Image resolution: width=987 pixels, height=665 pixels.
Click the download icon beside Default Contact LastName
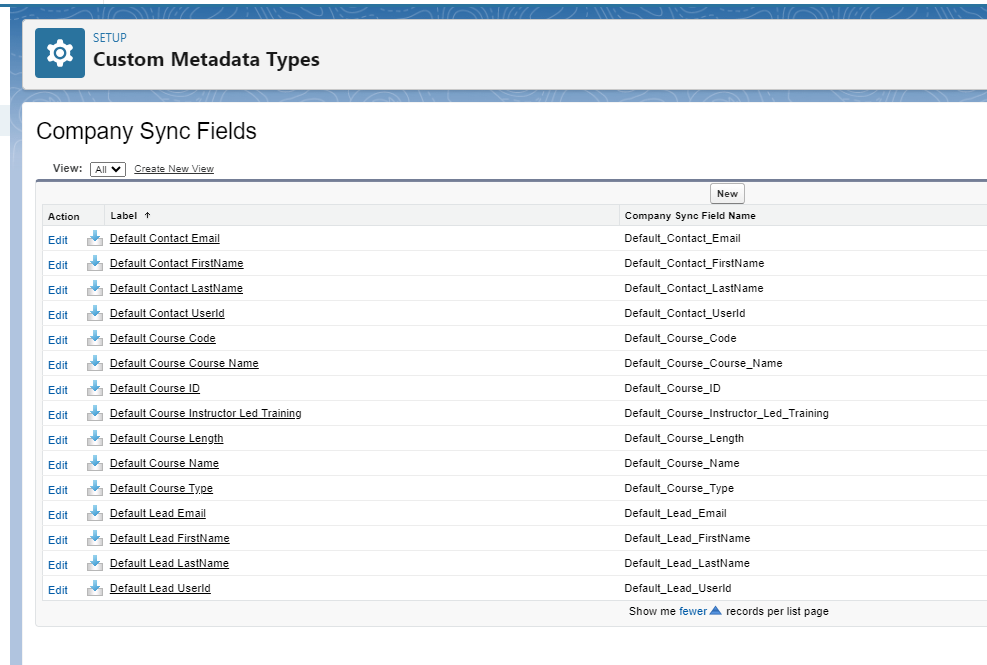(94, 289)
